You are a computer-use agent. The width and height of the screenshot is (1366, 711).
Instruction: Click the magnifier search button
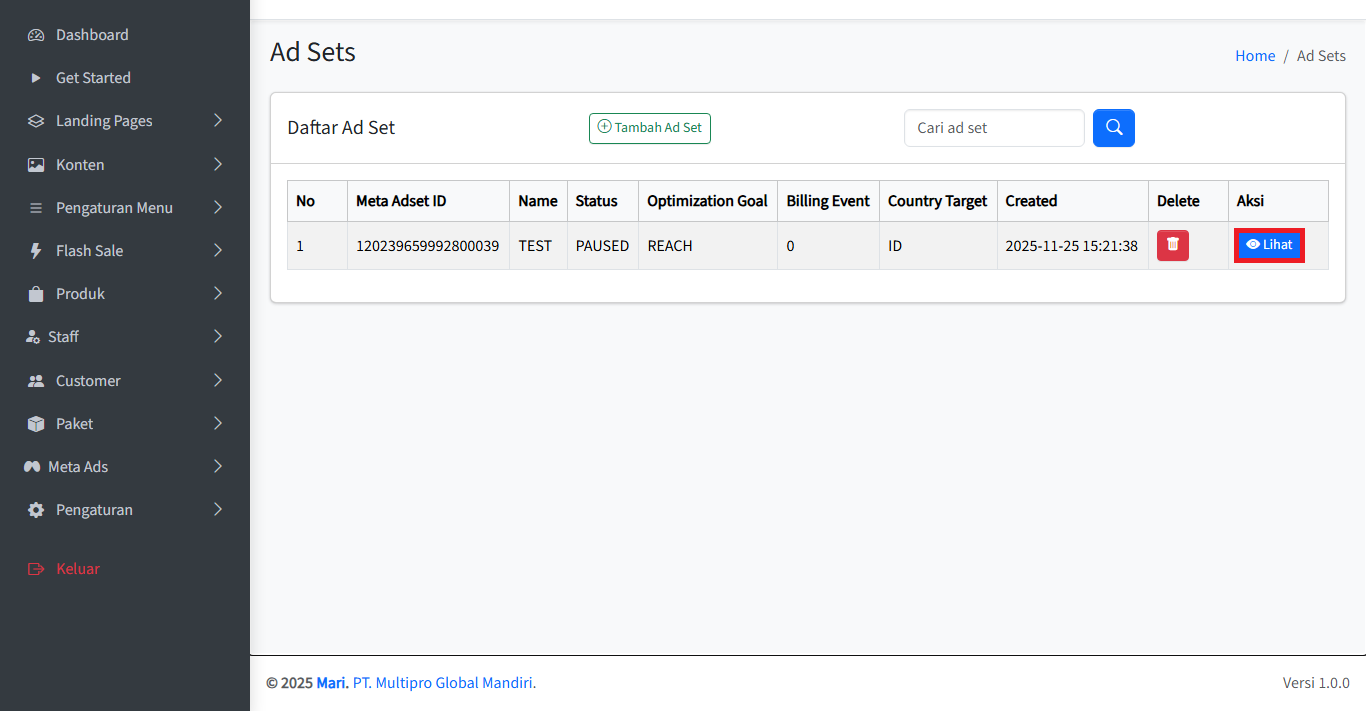tap(1113, 128)
